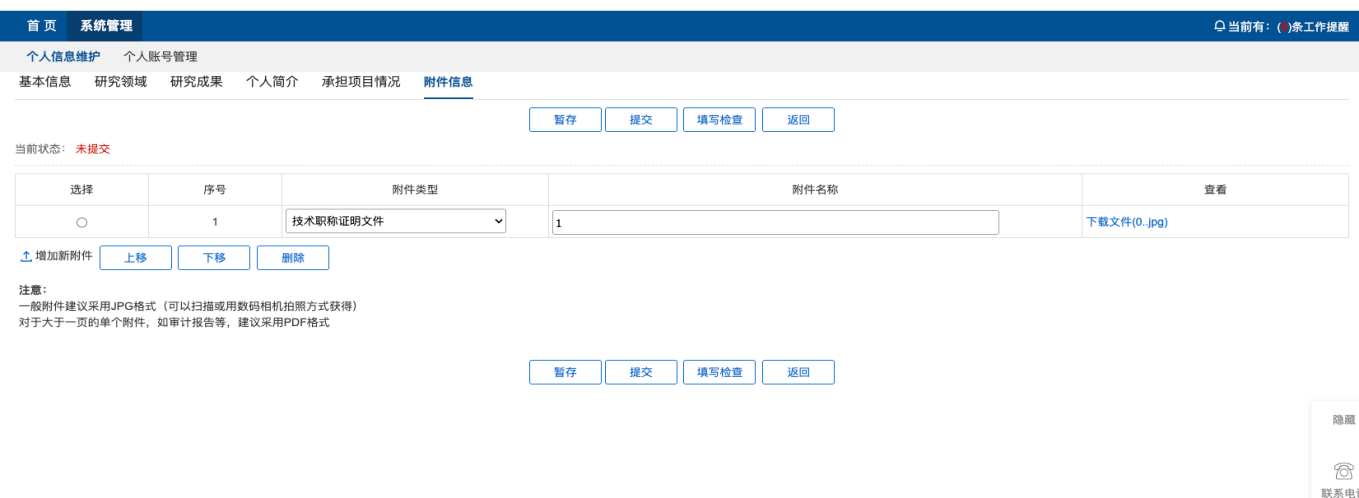Open the attachment type dropdown
The height and width of the screenshot is (498, 1359).
tap(396, 222)
